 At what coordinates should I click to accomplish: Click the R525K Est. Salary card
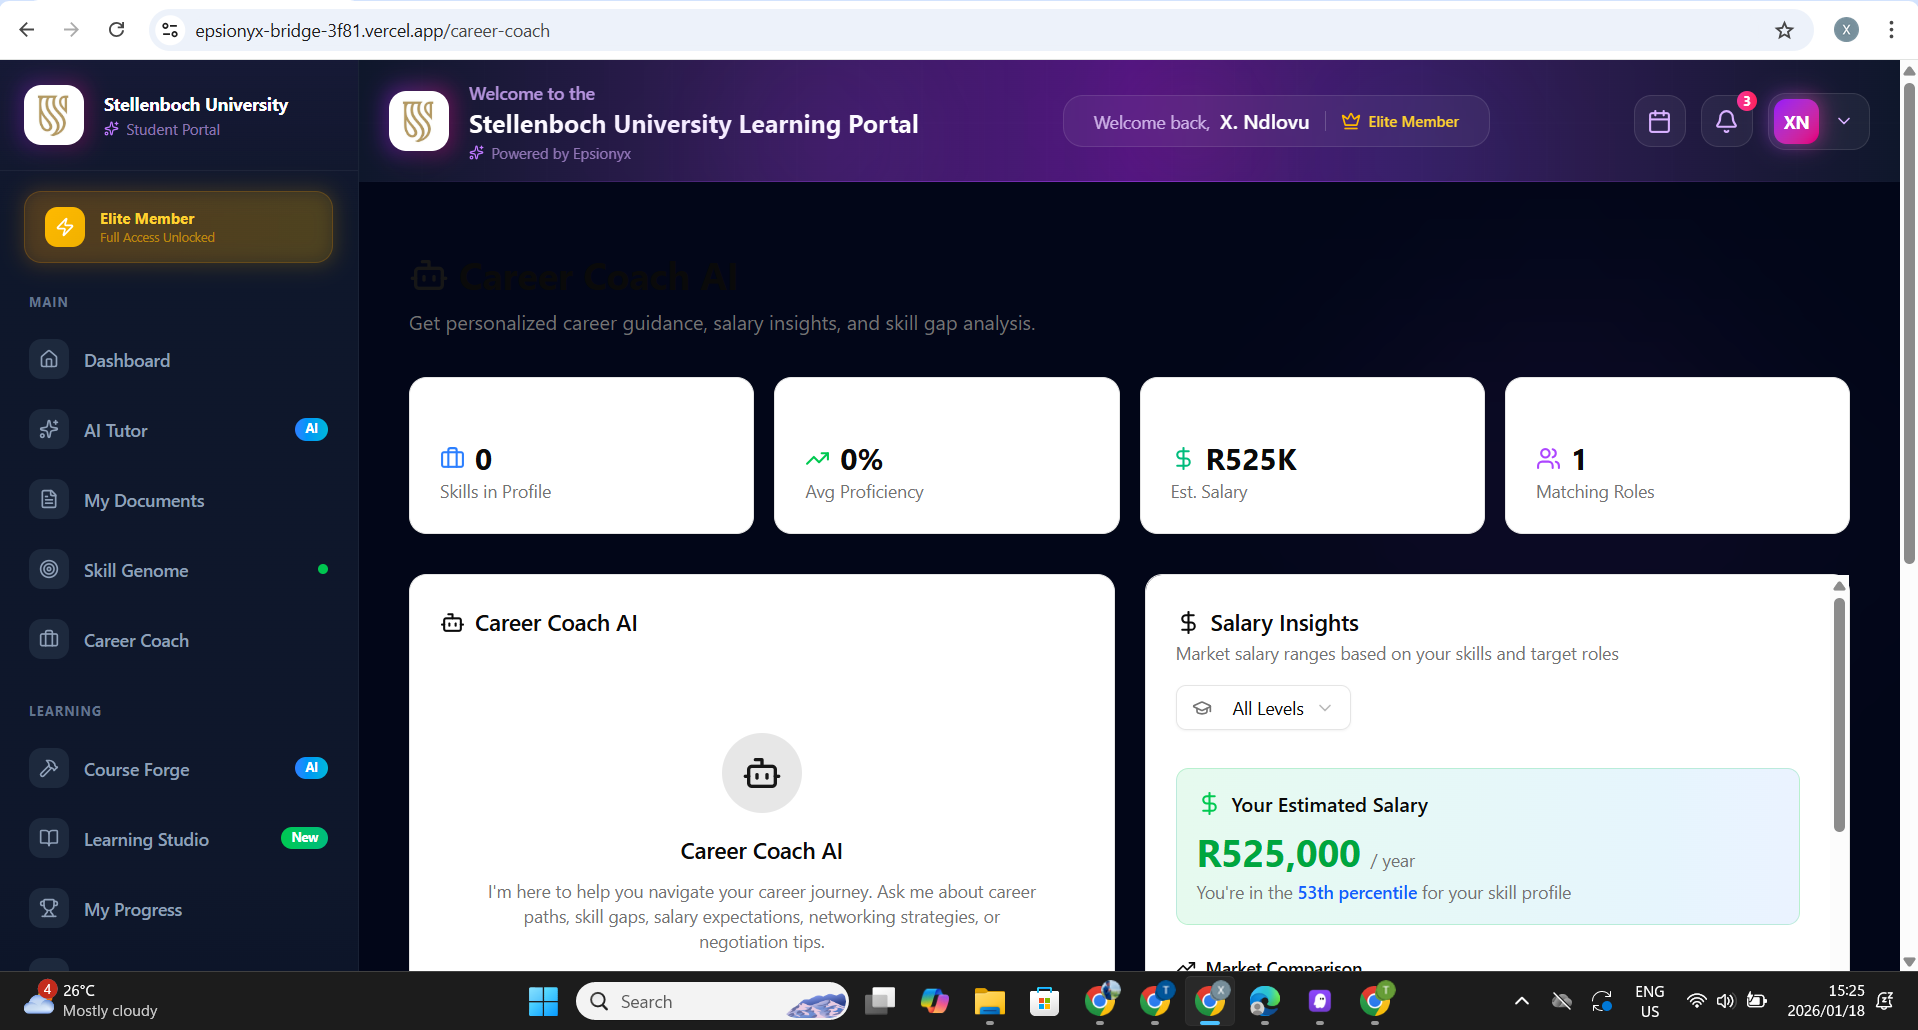click(x=1312, y=455)
